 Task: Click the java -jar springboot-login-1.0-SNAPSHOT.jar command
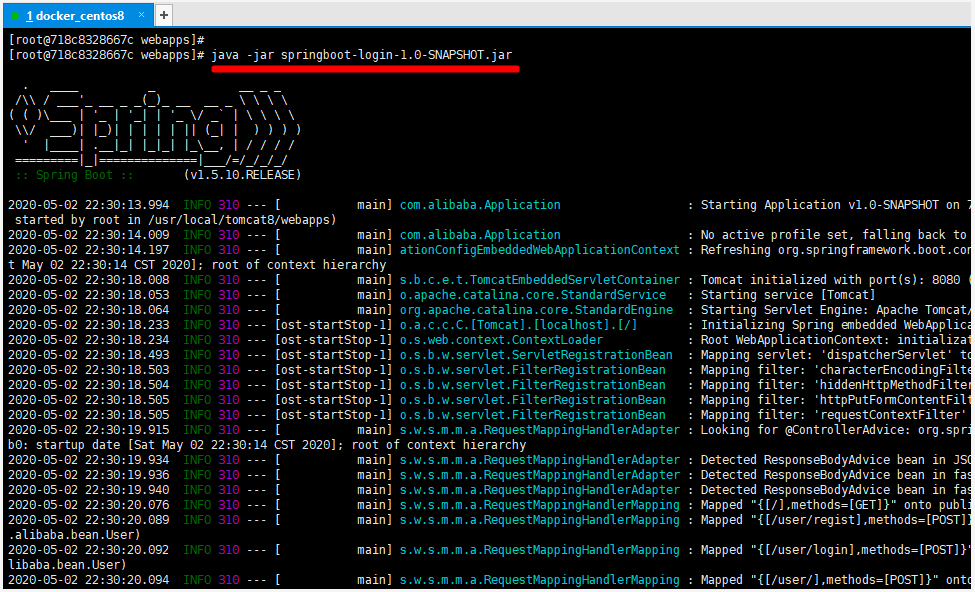pyautogui.click(x=362, y=55)
